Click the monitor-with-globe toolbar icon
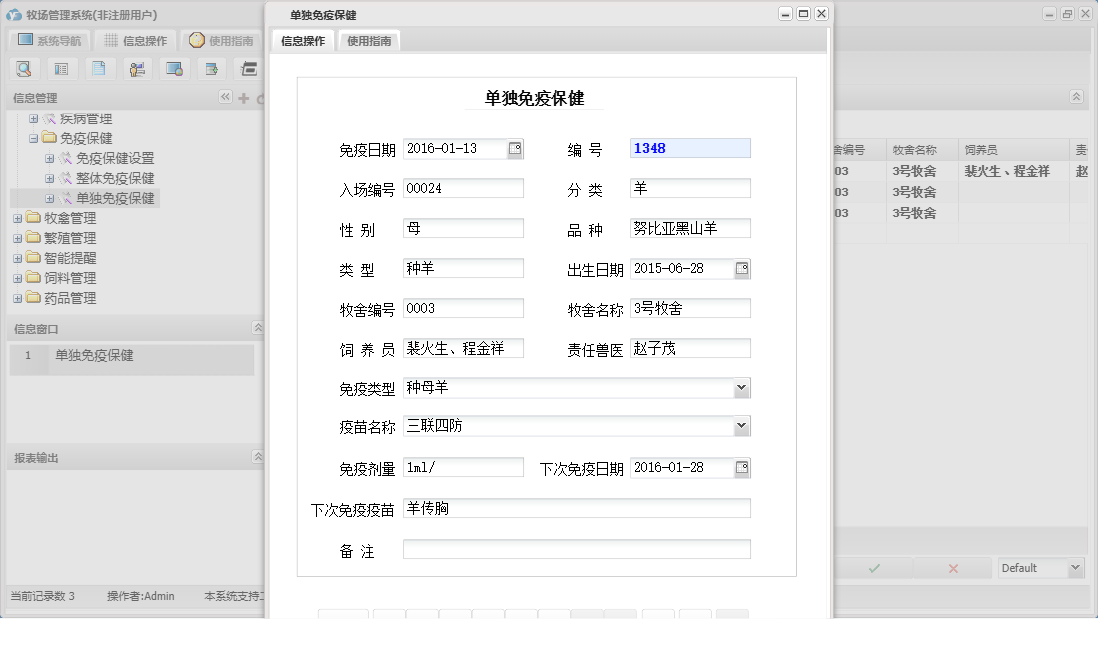Image resolution: width=1098 pixels, height=655 pixels. tap(176, 68)
